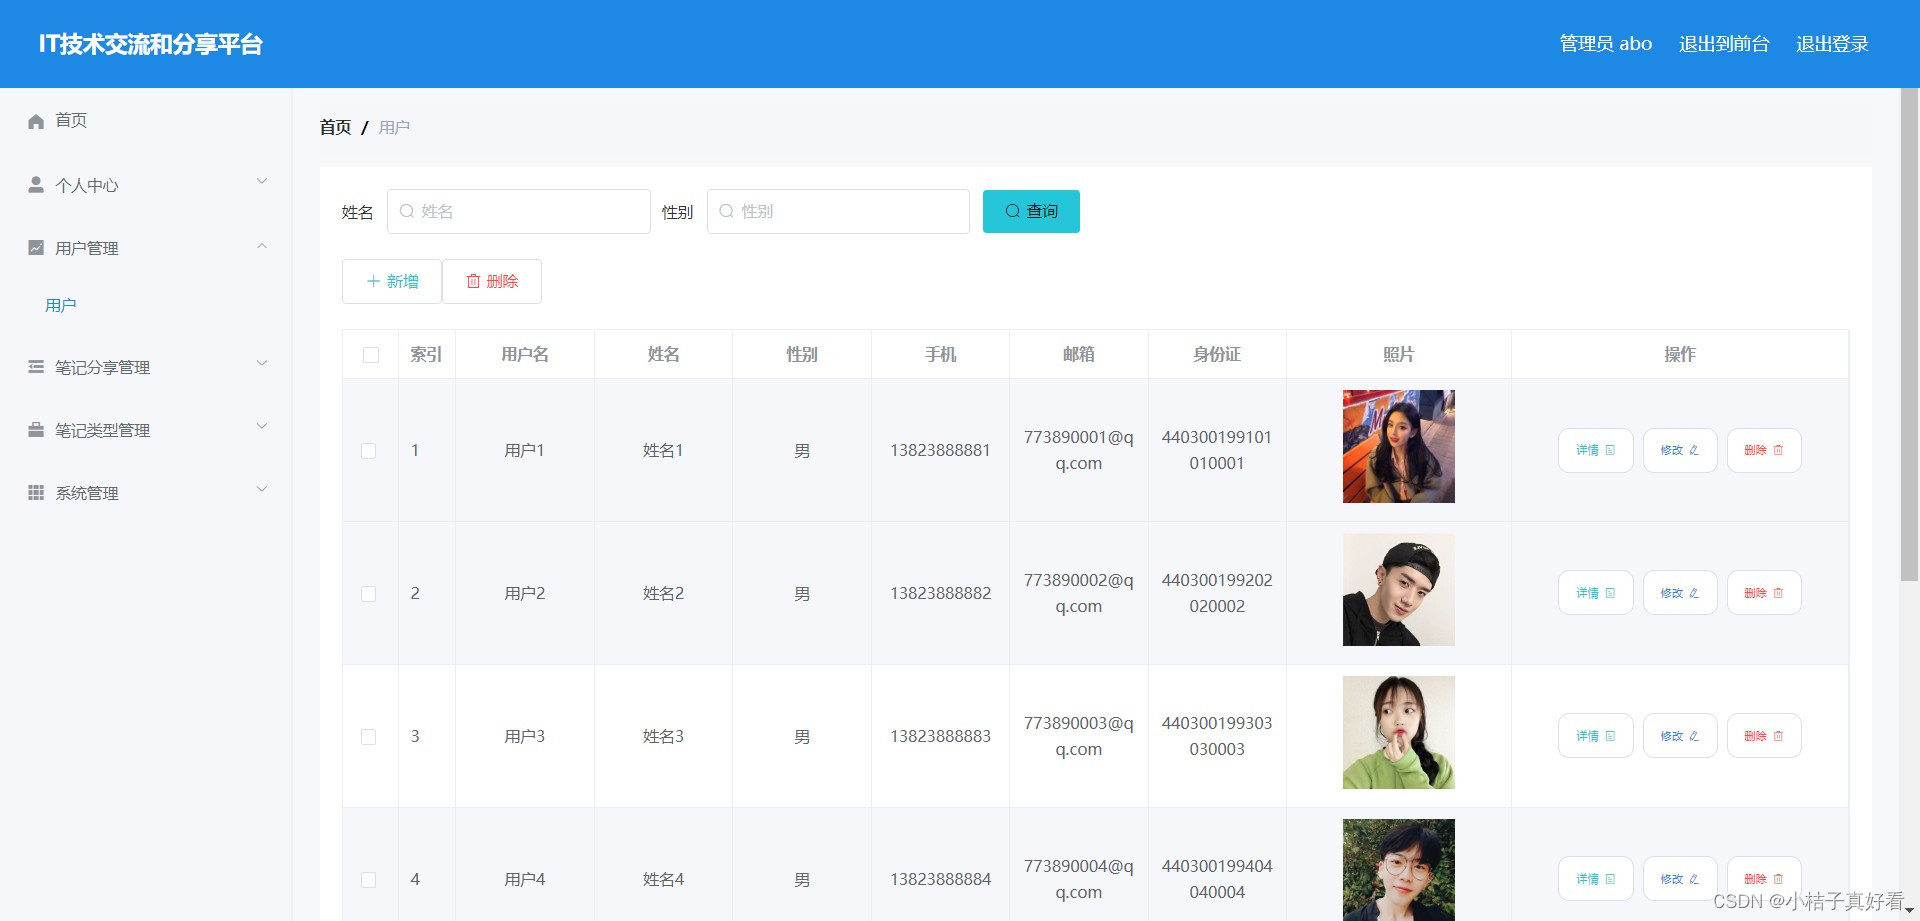
Task: Click 退出到前台 in the header
Action: 1724,44
